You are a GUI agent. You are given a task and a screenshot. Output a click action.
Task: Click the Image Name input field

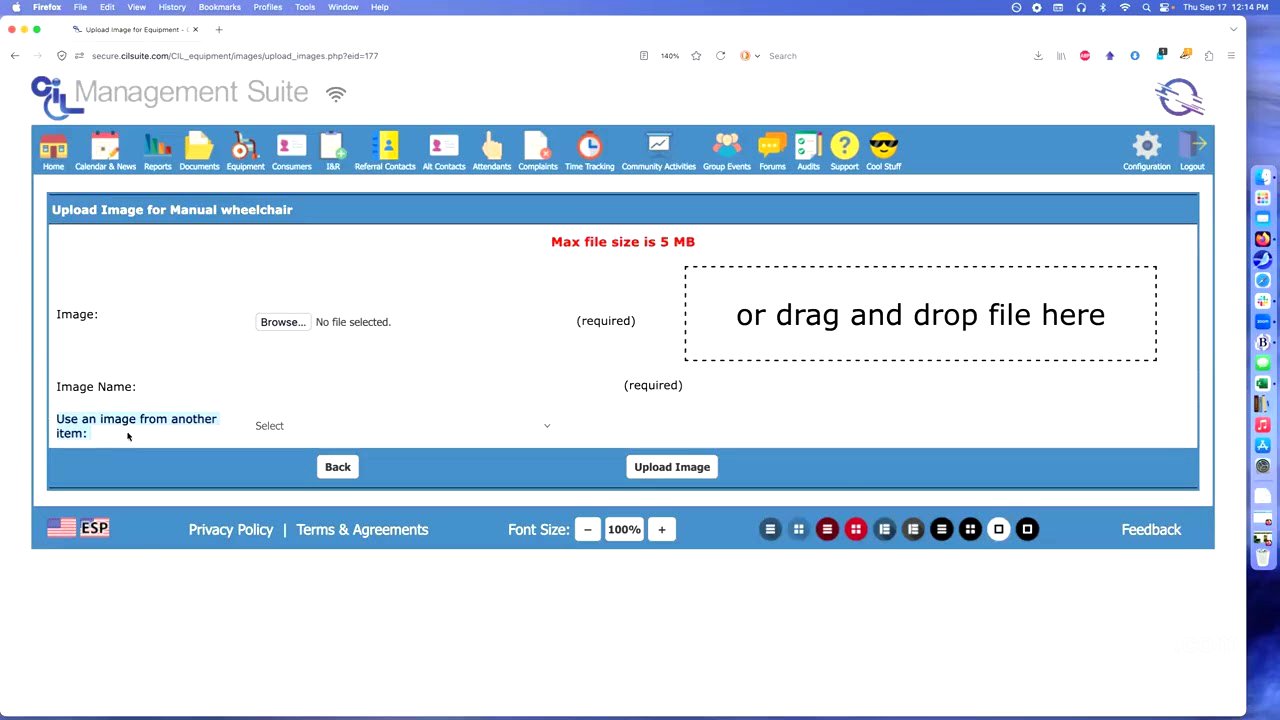[x=435, y=386]
